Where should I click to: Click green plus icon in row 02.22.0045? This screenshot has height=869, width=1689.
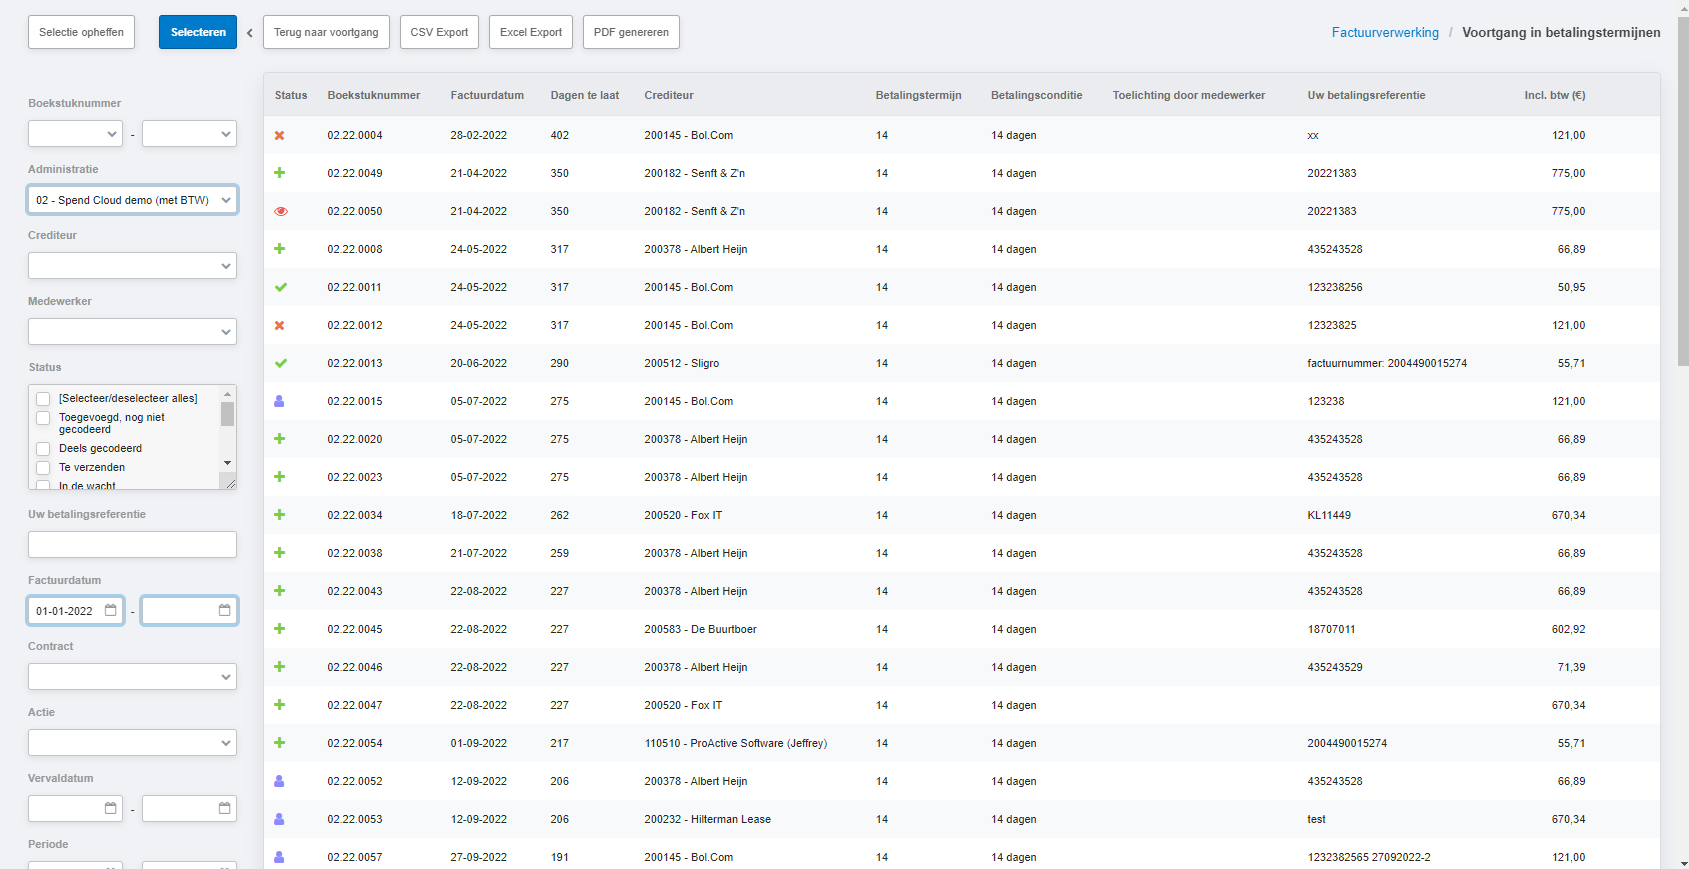point(280,629)
